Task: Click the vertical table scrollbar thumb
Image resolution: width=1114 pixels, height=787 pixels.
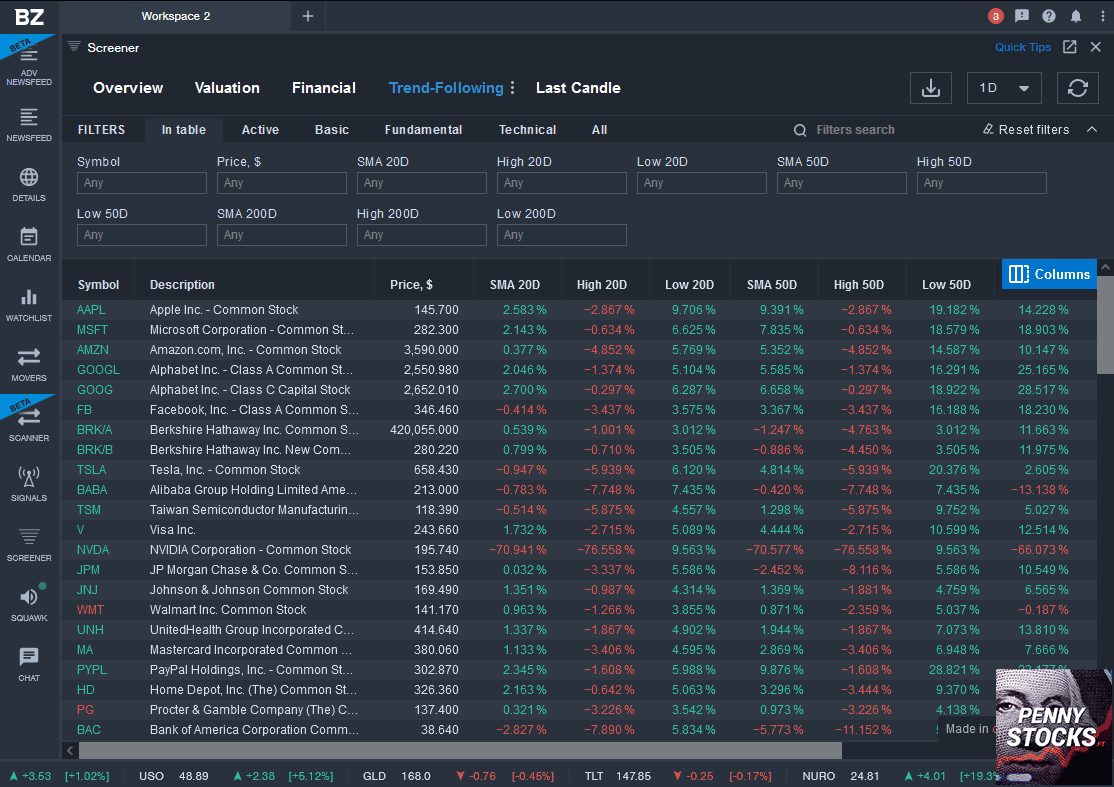Action: pos(1105,325)
